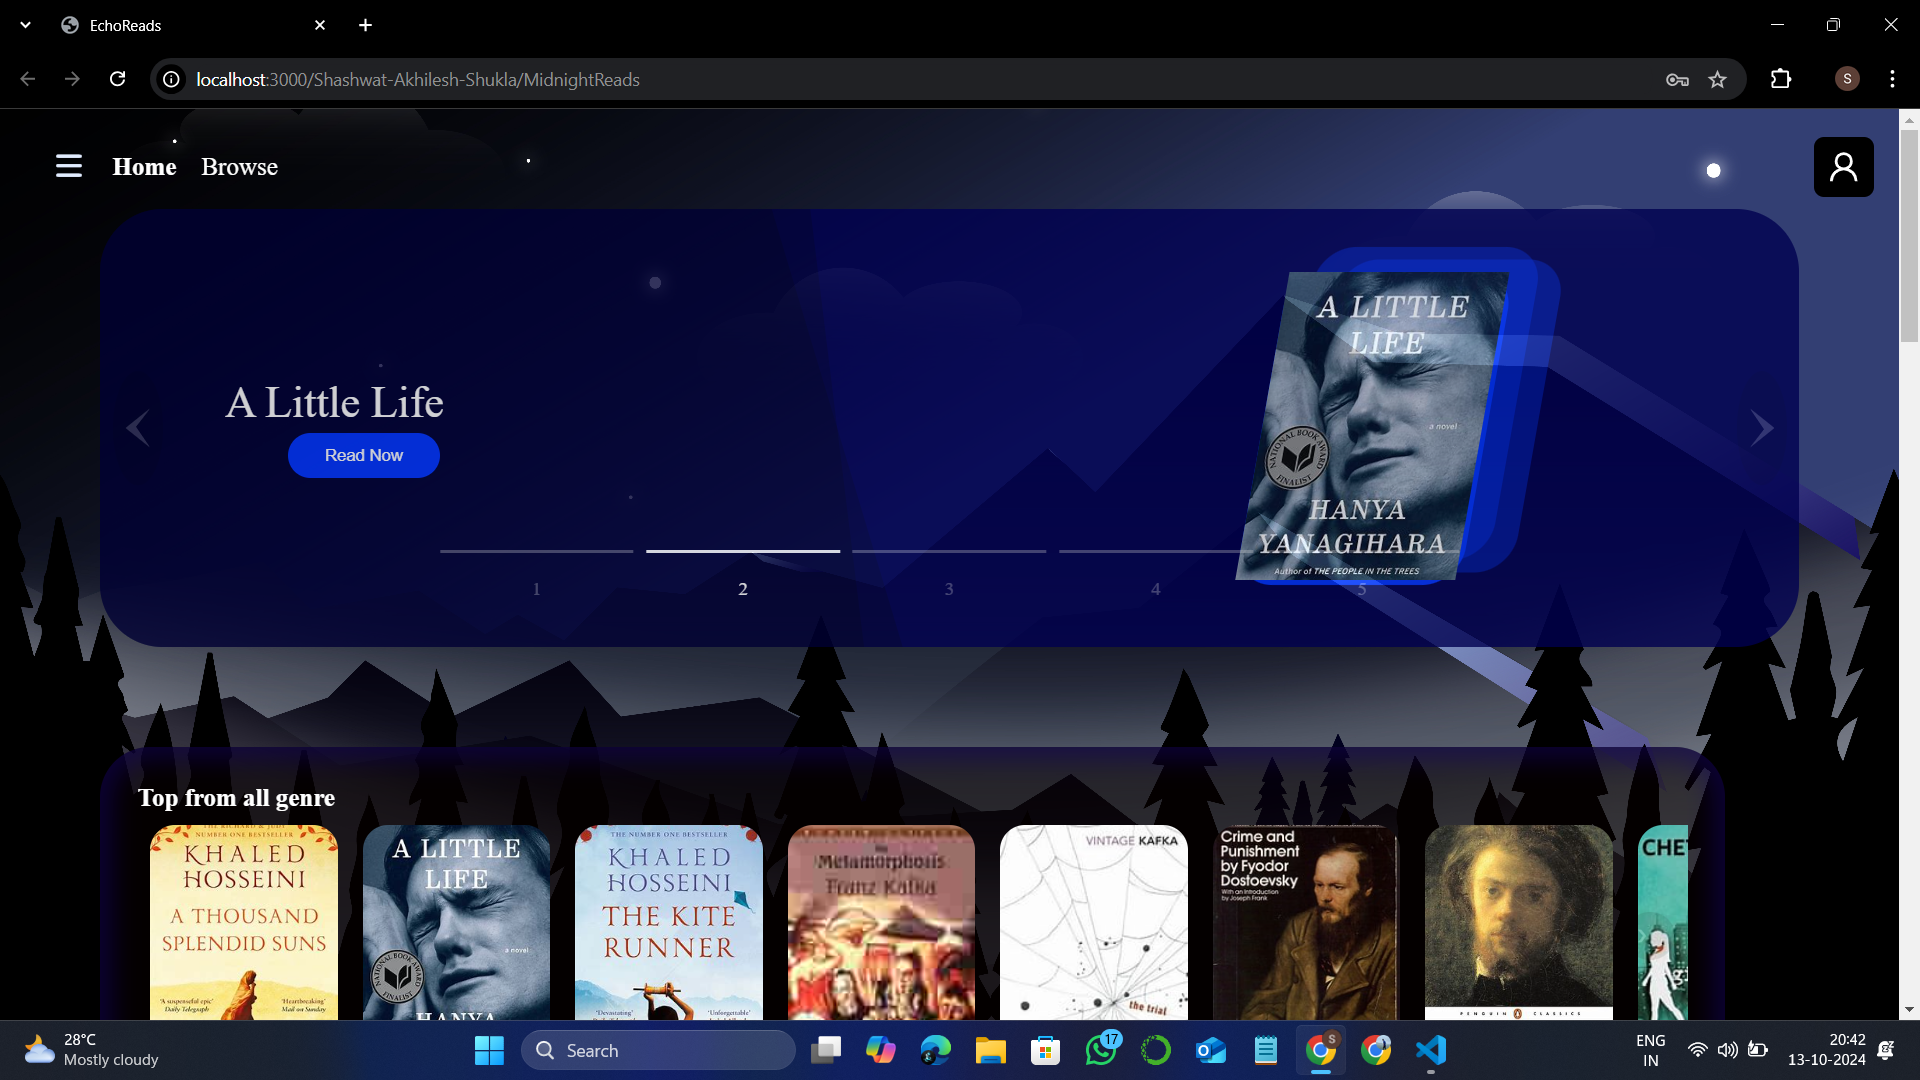Click the taskbar Search box
Viewport: 1920px width, 1080px height.
(x=658, y=1050)
